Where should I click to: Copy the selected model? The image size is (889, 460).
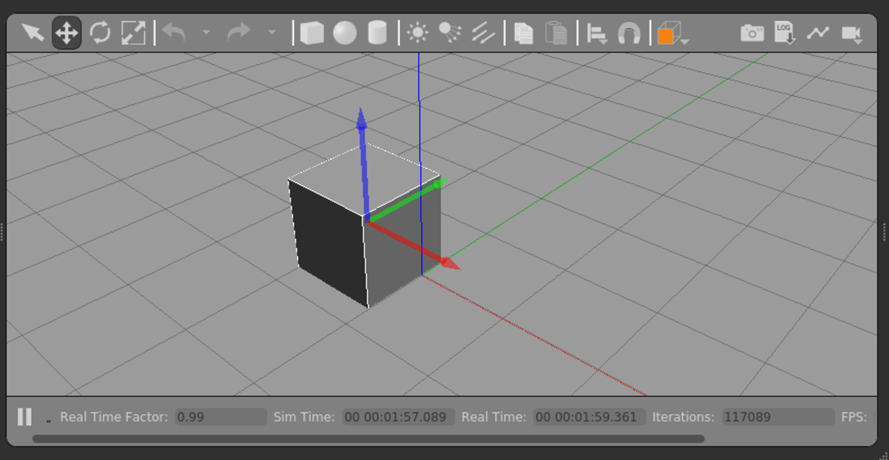(523, 33)
